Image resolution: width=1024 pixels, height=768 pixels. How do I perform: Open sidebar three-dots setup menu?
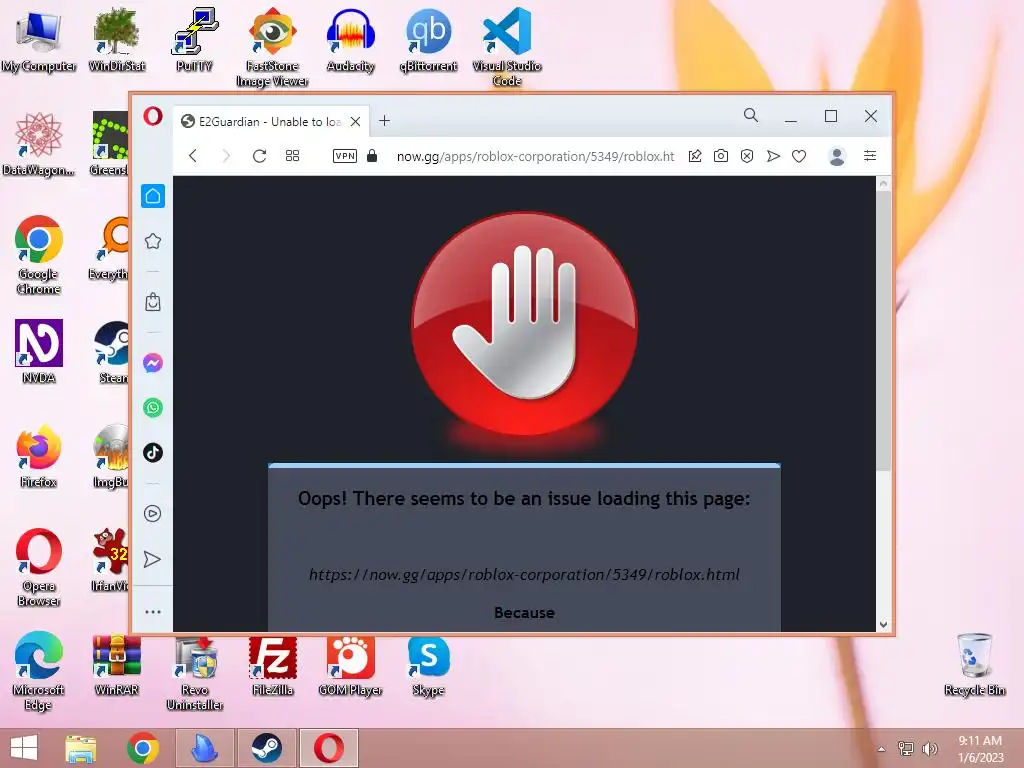[x=153, y=612]
